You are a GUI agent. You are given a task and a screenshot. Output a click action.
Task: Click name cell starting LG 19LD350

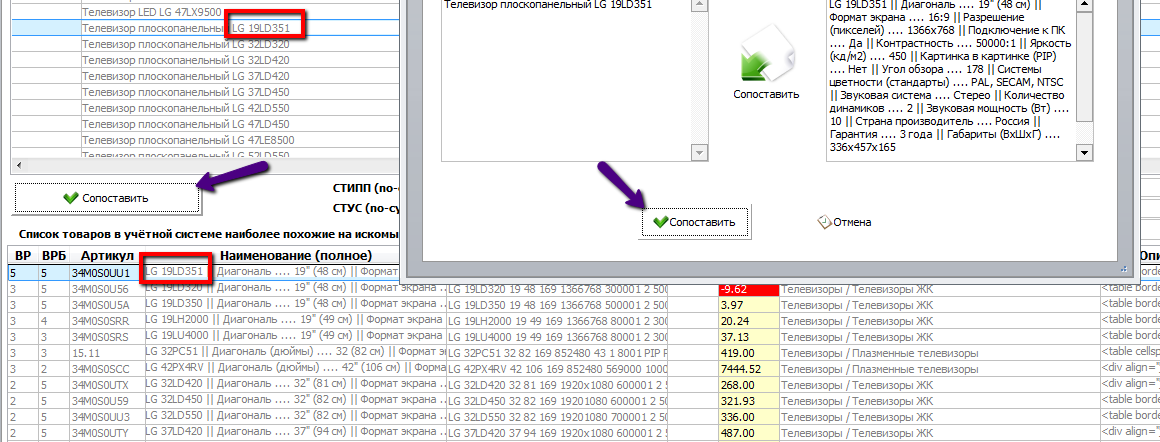click(294, 304)
